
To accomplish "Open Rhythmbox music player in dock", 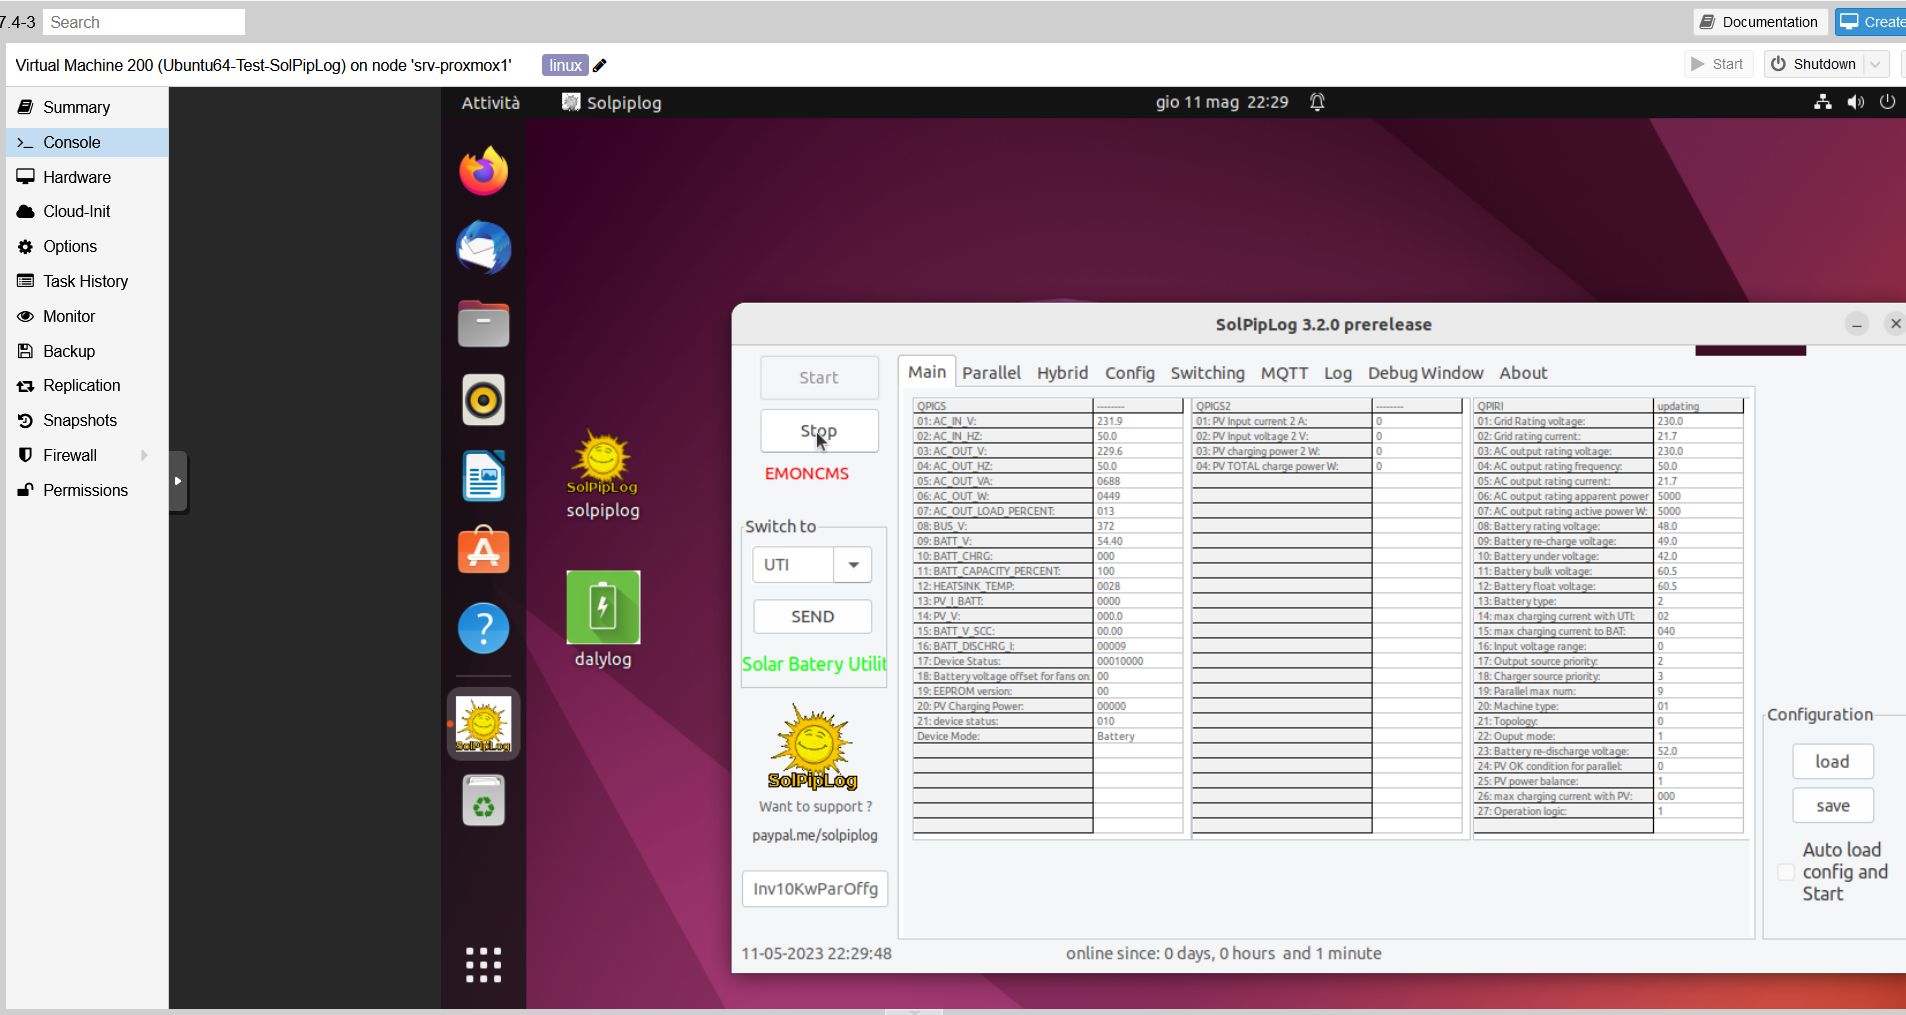I will click(483, 400).
